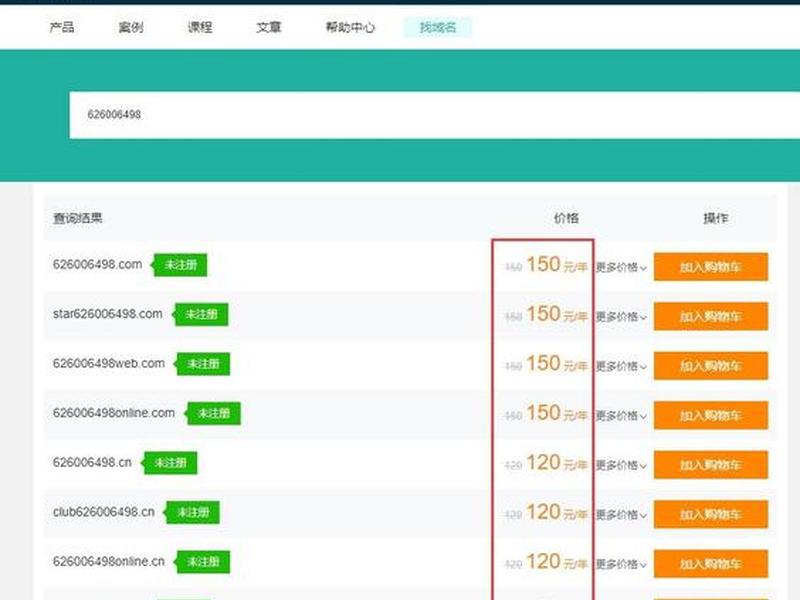Click the domain search field containing 626006498
The image size is (800, 600).
coord(435,115)
